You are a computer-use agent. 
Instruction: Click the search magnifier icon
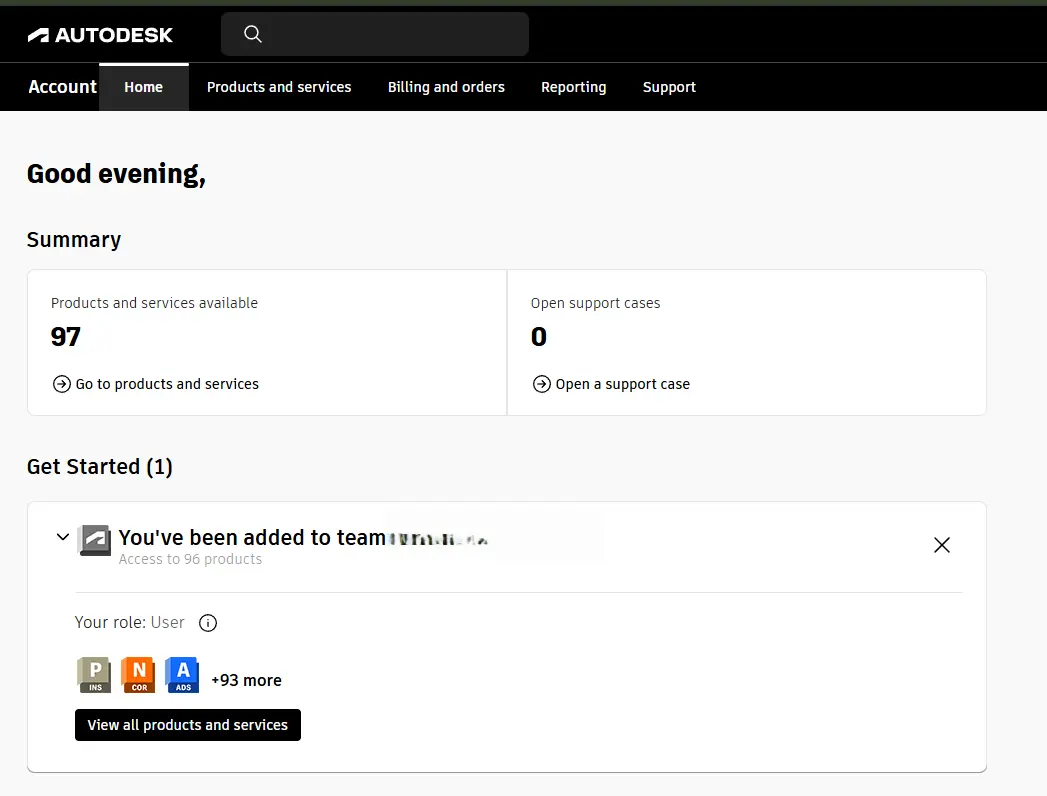[x=252, y=34]
